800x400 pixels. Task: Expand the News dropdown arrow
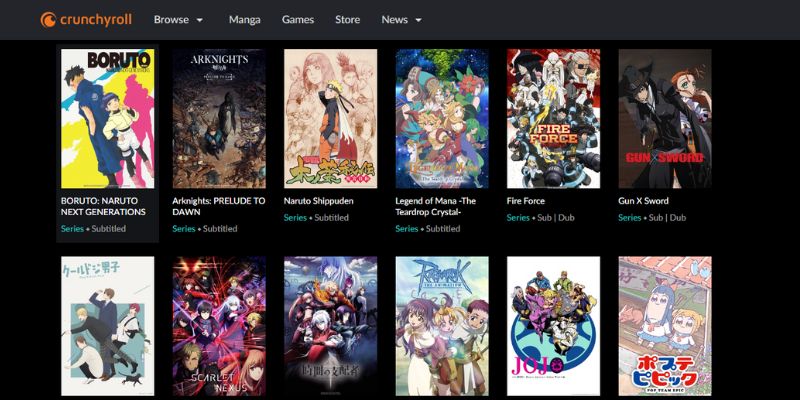(419, 20)
